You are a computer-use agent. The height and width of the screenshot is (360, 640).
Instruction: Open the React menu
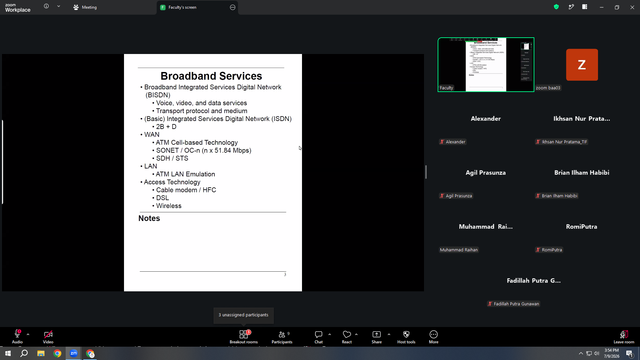[x=347, y=337]
